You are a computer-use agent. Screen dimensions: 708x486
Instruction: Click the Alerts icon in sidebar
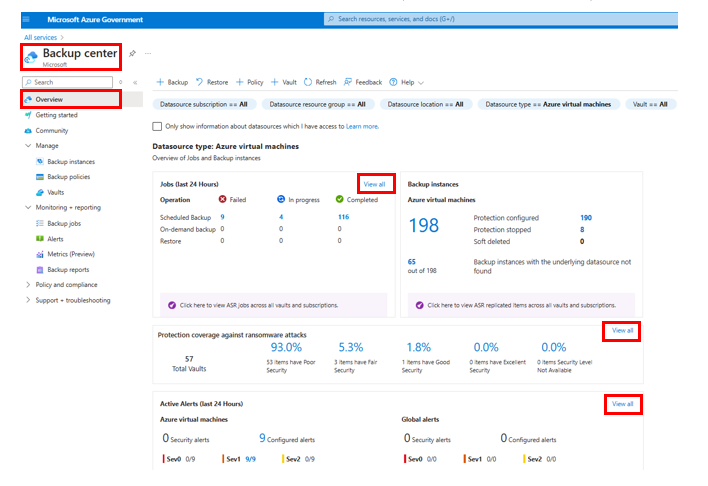[40, 238]
